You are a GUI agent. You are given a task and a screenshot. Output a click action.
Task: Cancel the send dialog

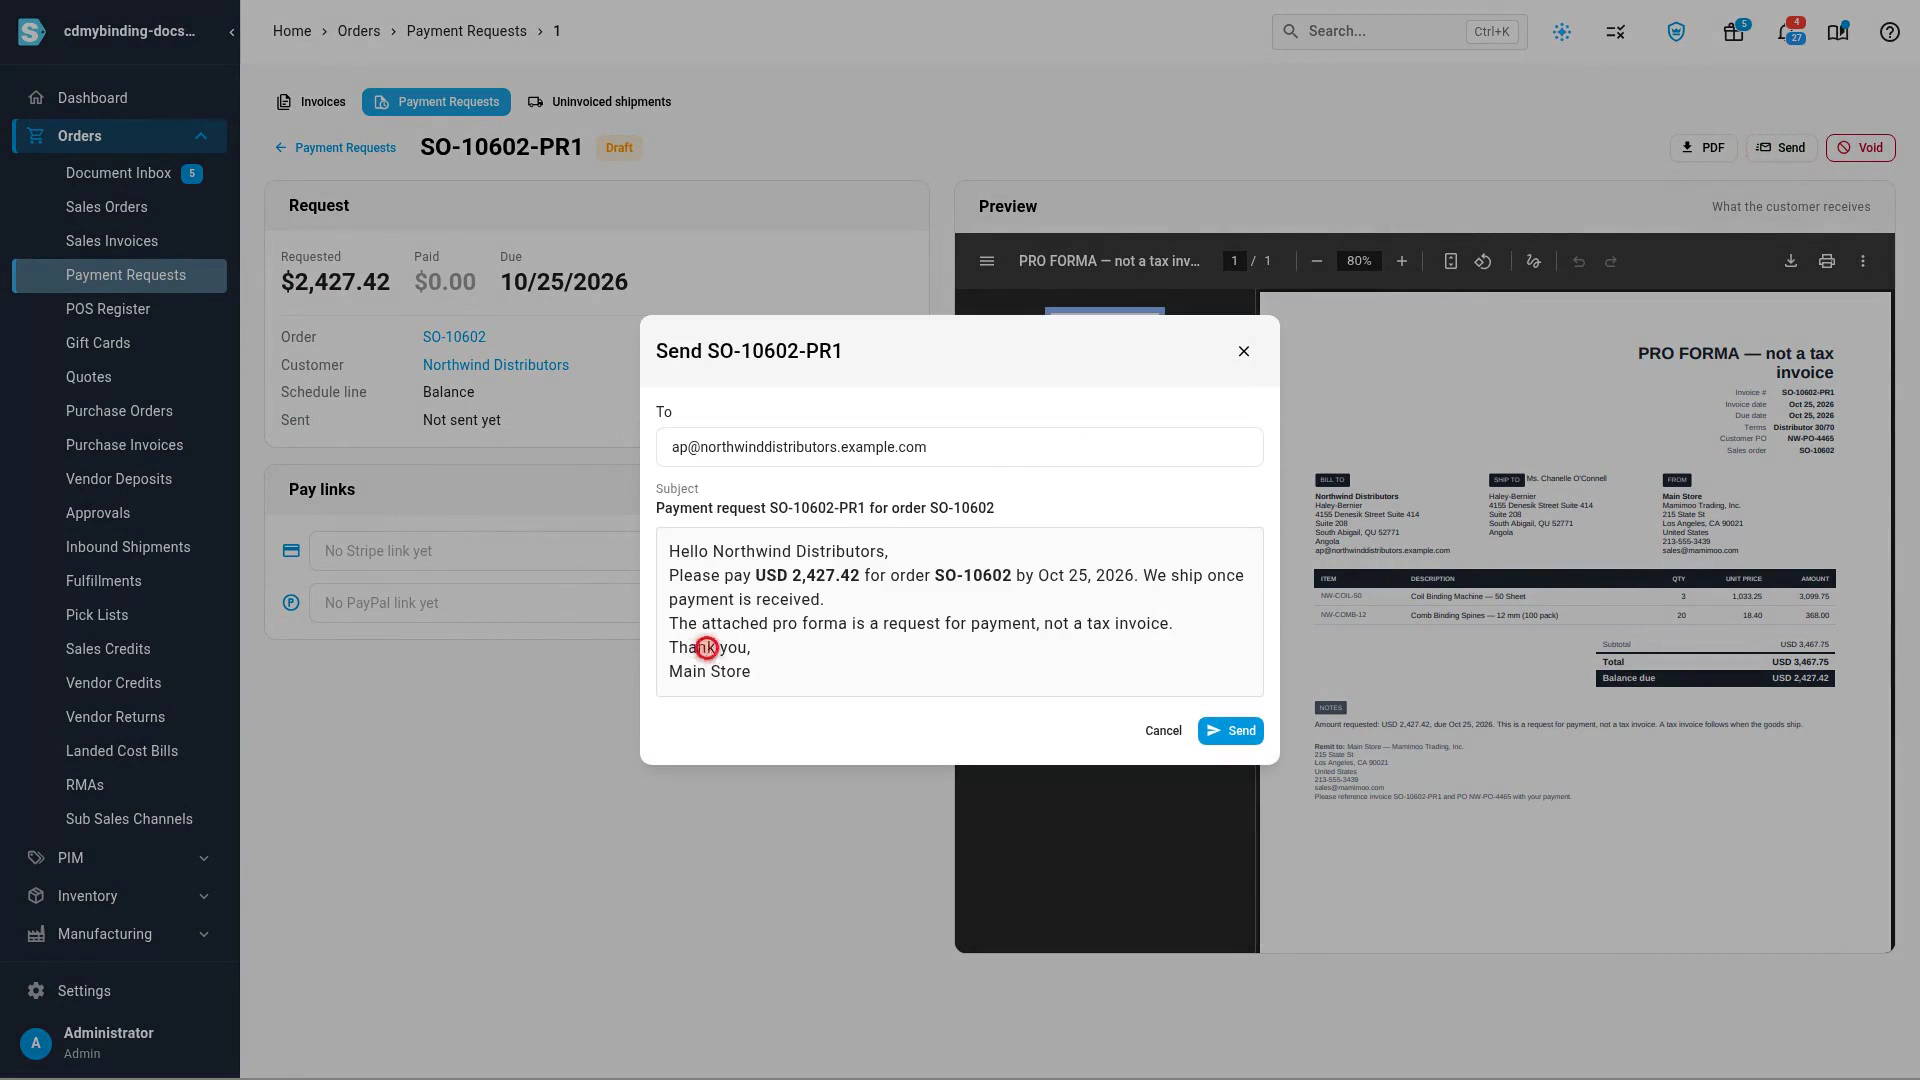(x=1163, y=731)
